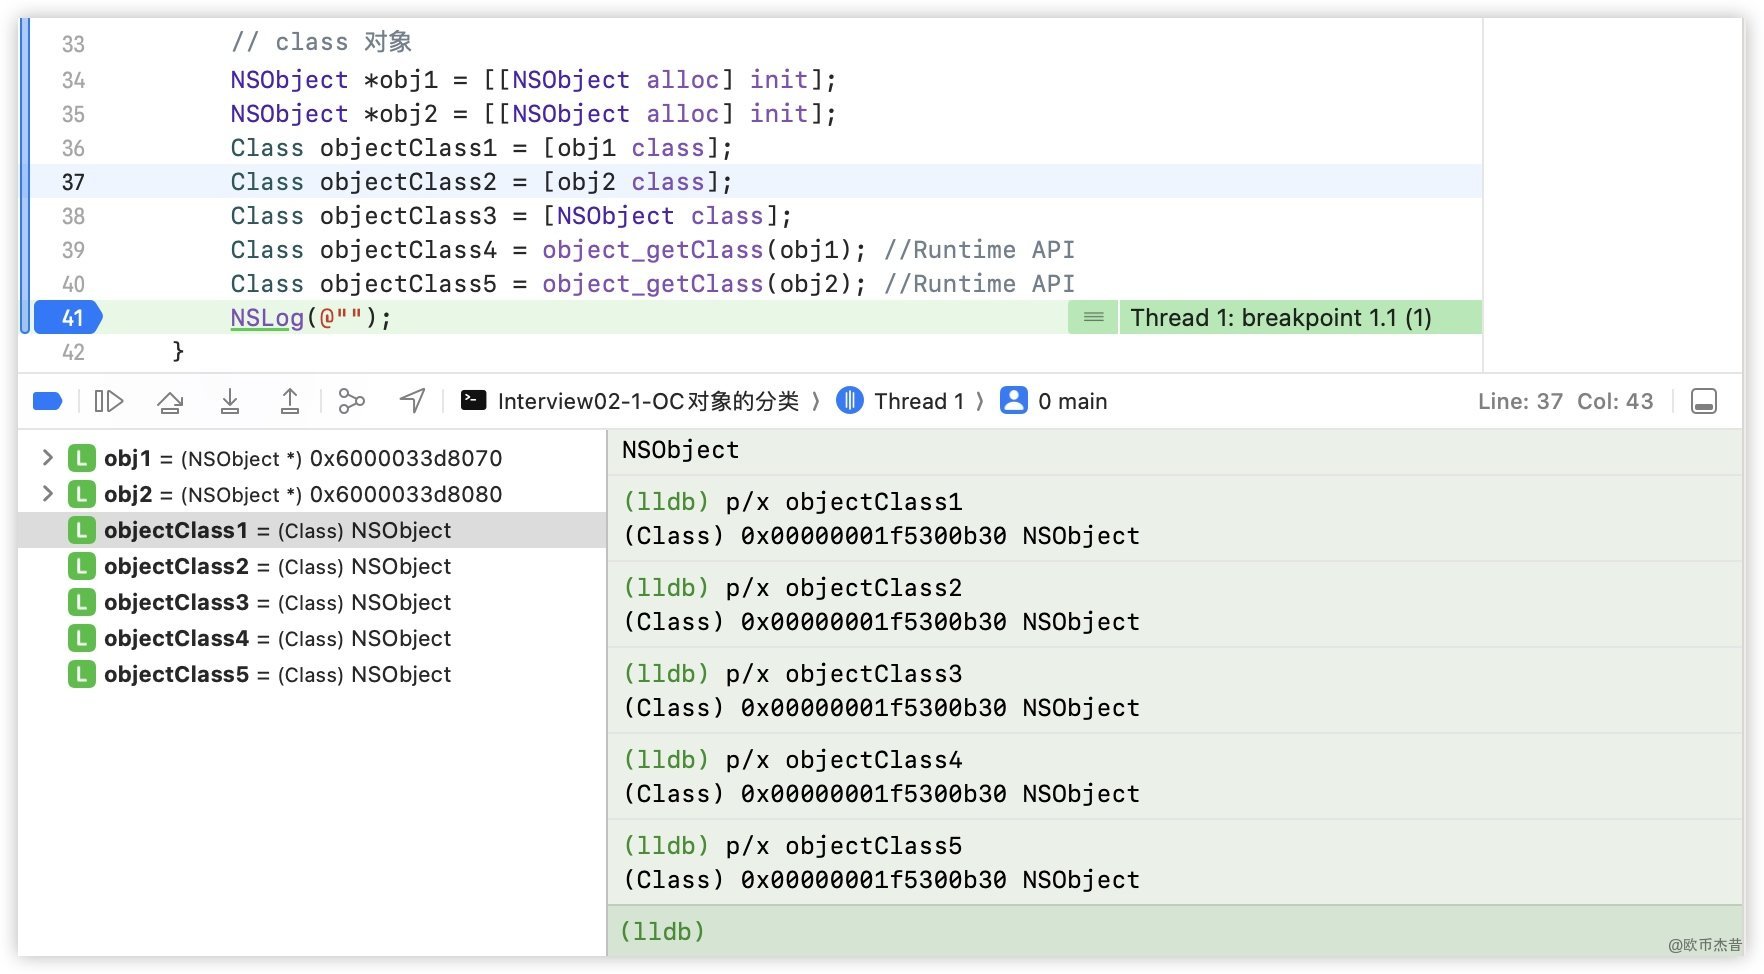Image resolution: width=1764 pixels, height=974 pixels.
Task: Expand the obj1 variable
Action: coord(47,458)
